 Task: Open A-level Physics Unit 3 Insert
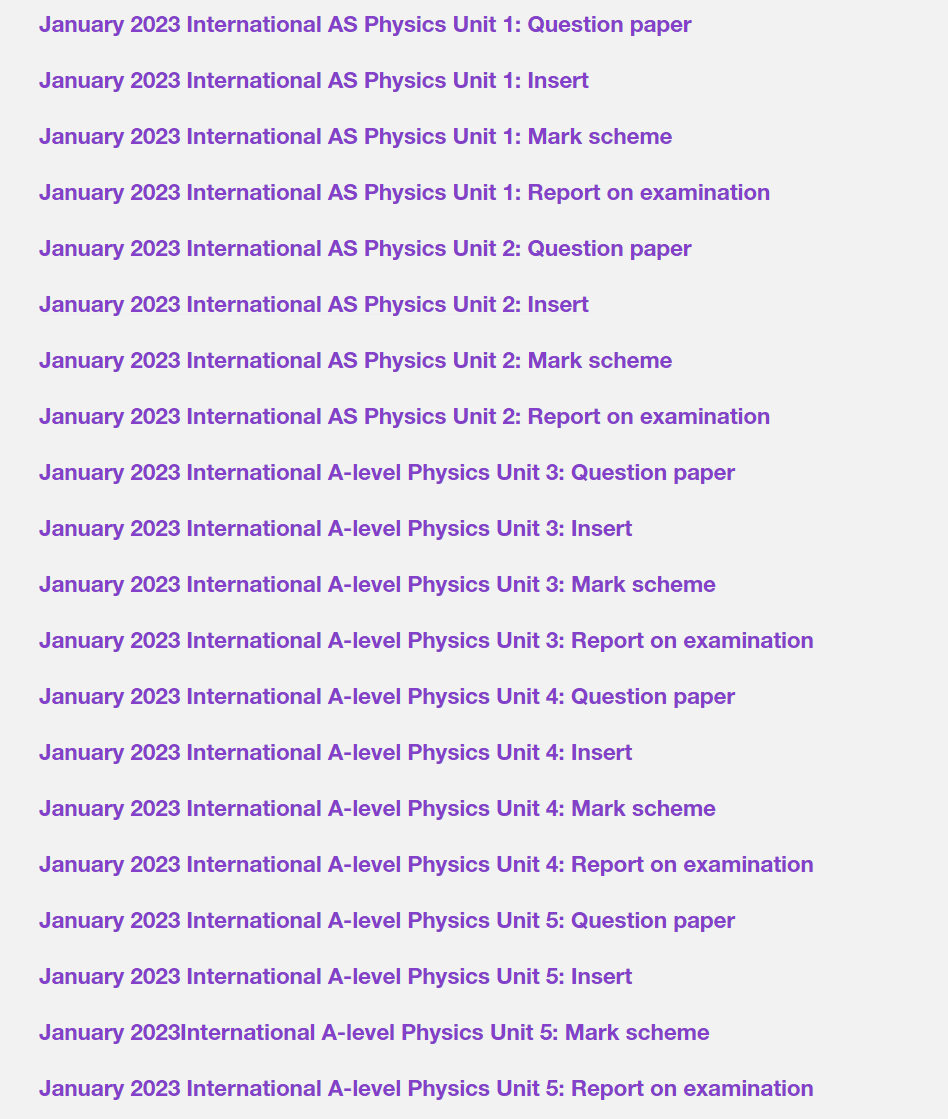coord(336,529)
